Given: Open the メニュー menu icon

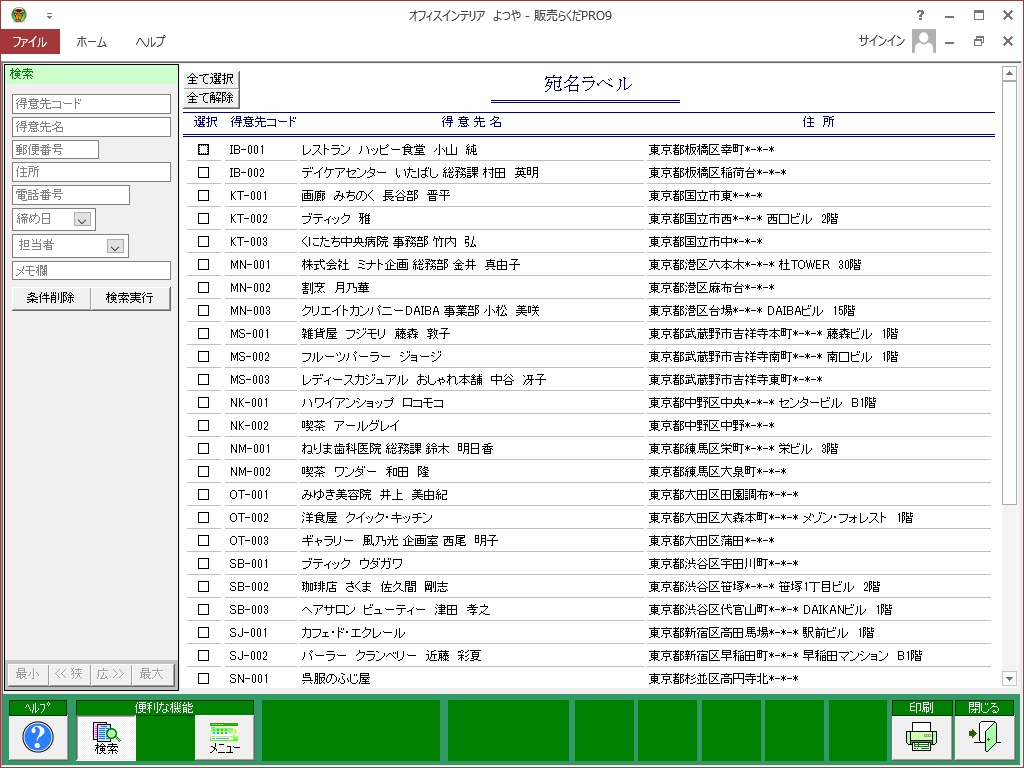Looking at the screenshot, I should pos(224,737).
